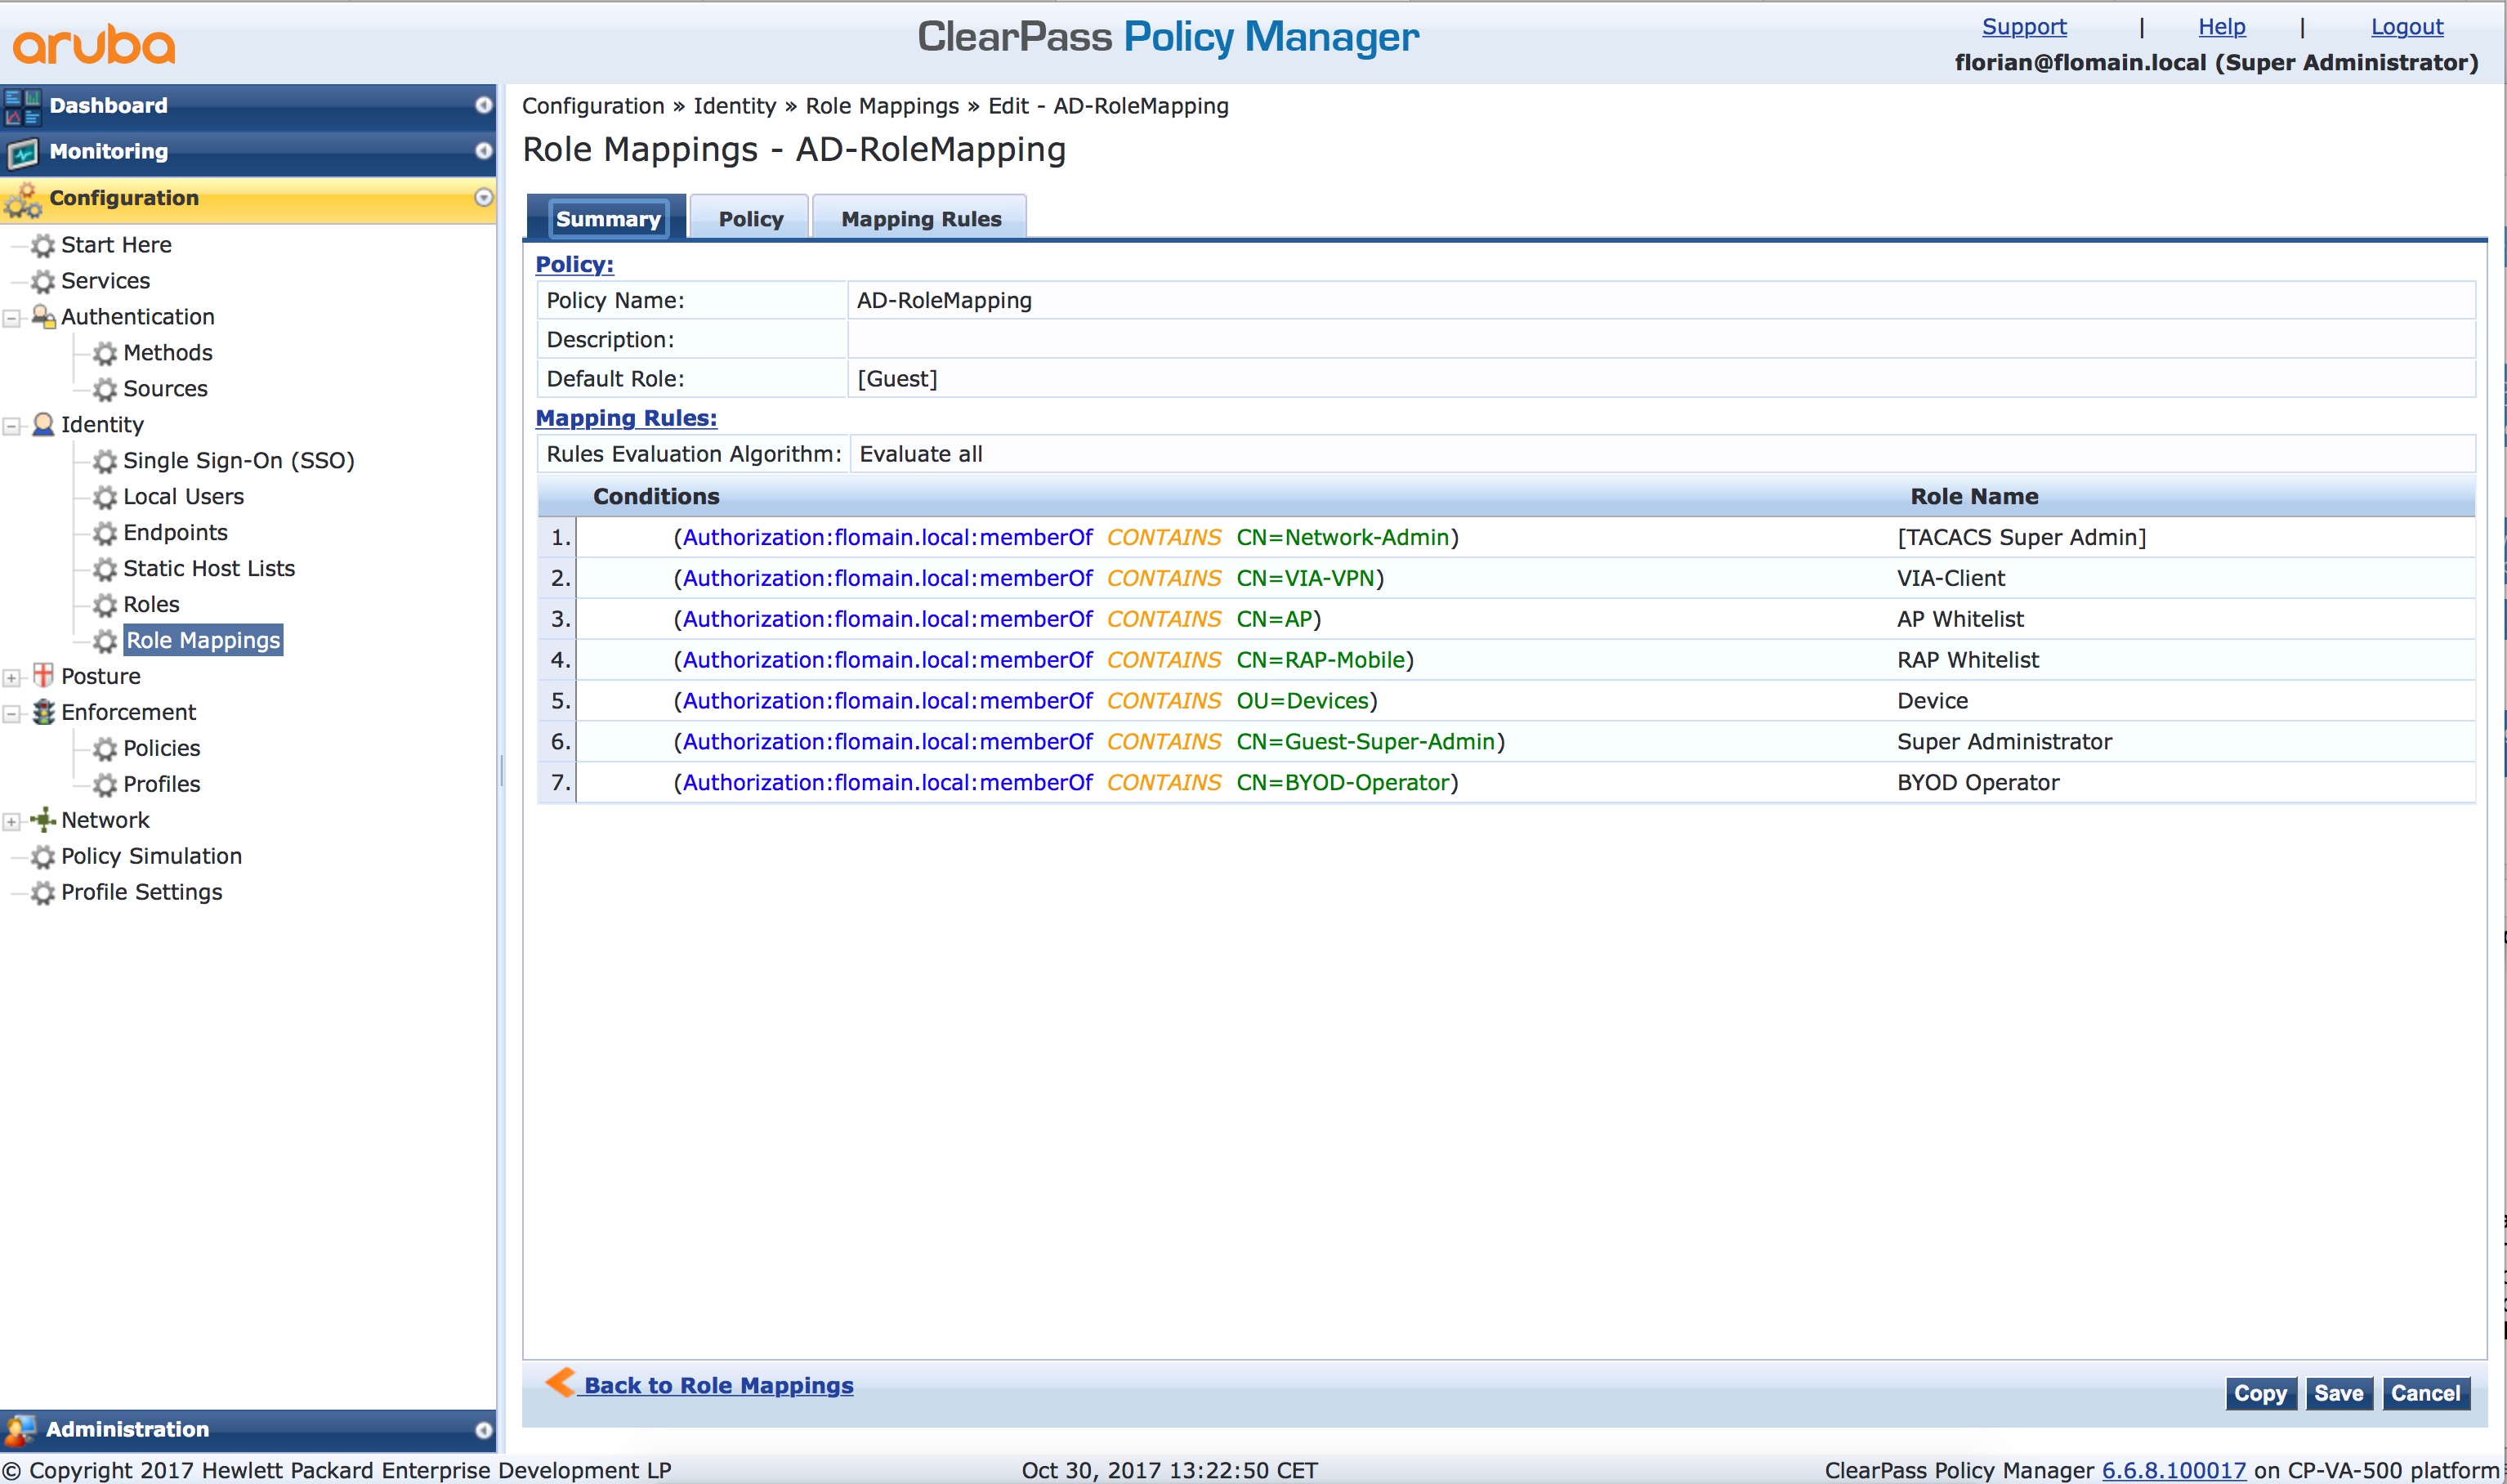Click the Support link
The height and width of the screenshot is (1484, 2507).
(2024, 27)
